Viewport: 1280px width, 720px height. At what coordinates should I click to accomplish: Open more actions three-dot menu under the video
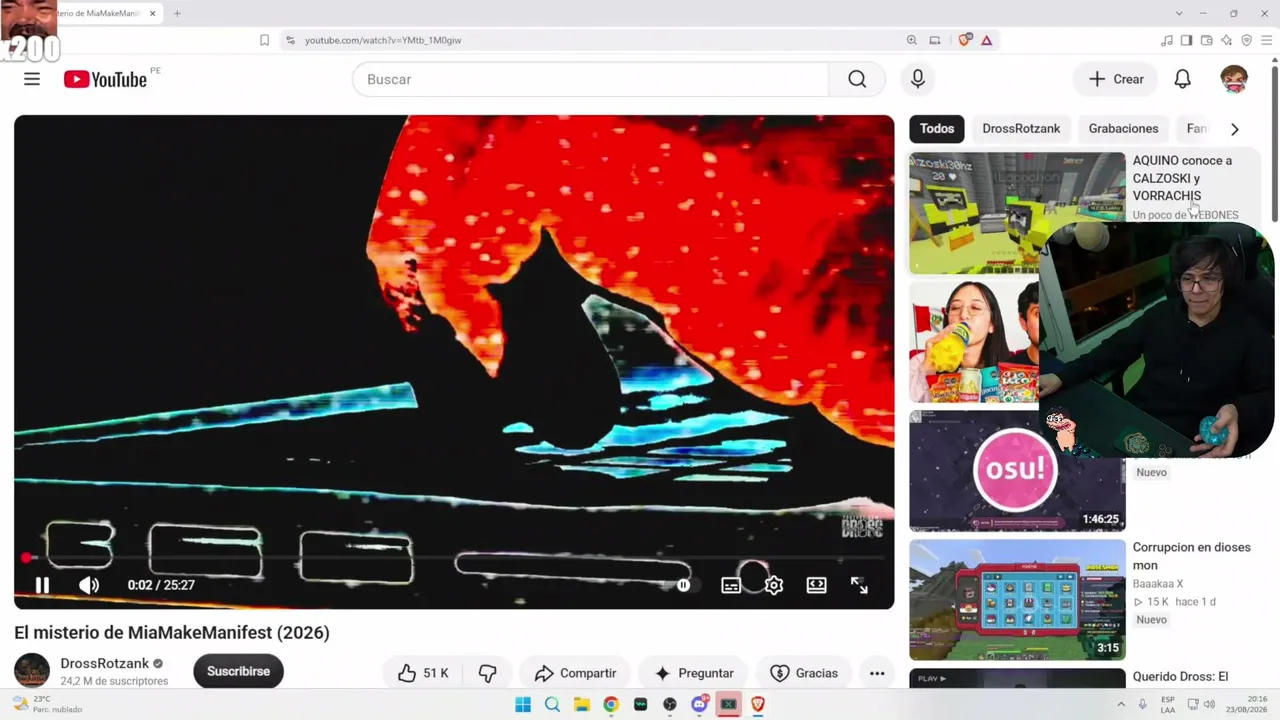tap(877, 673)
